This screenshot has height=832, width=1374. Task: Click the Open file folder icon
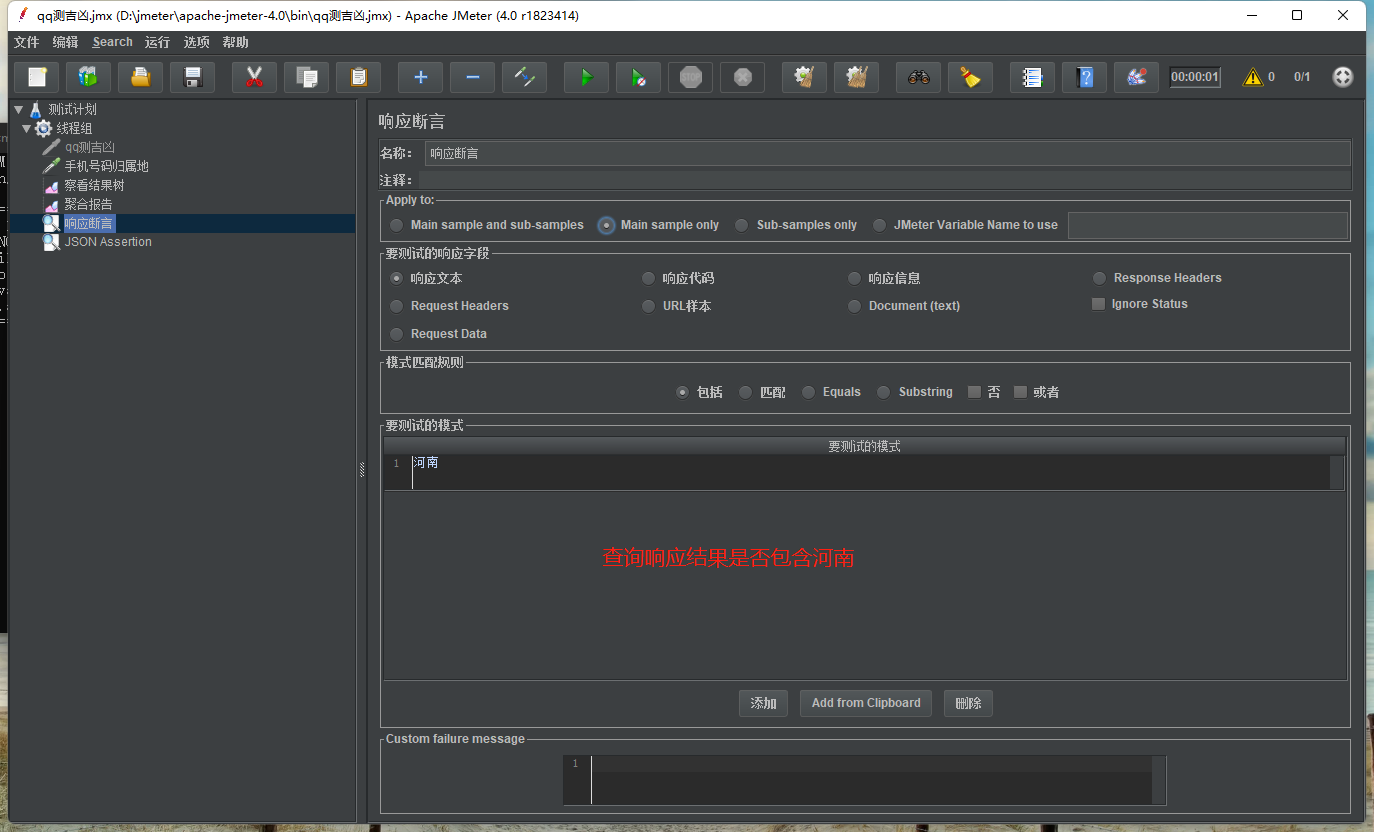(x=141, y=77)
